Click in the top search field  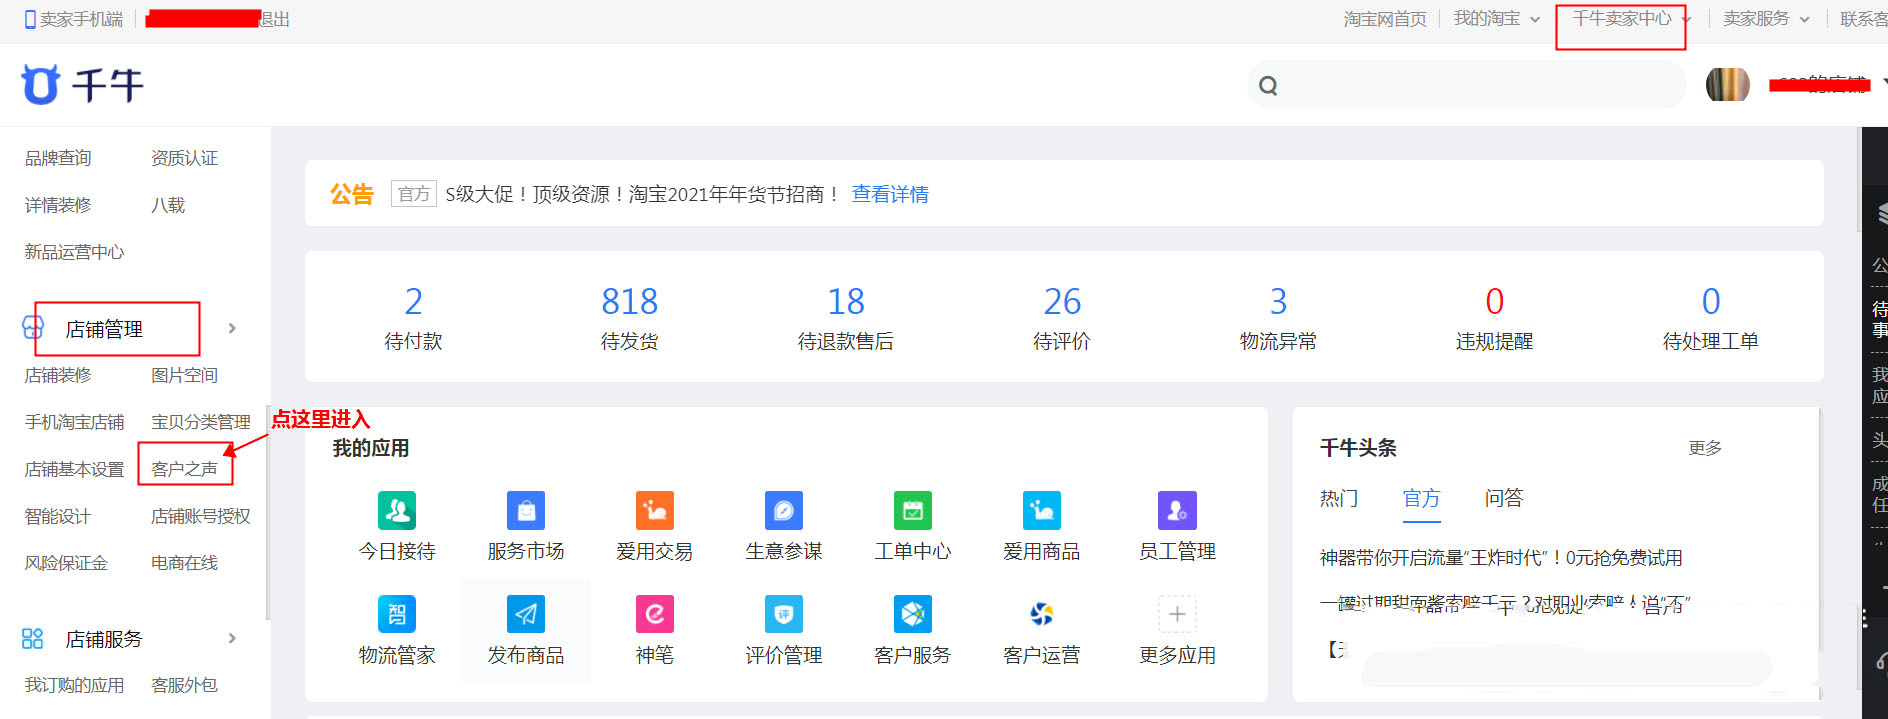pos(1466,85)
